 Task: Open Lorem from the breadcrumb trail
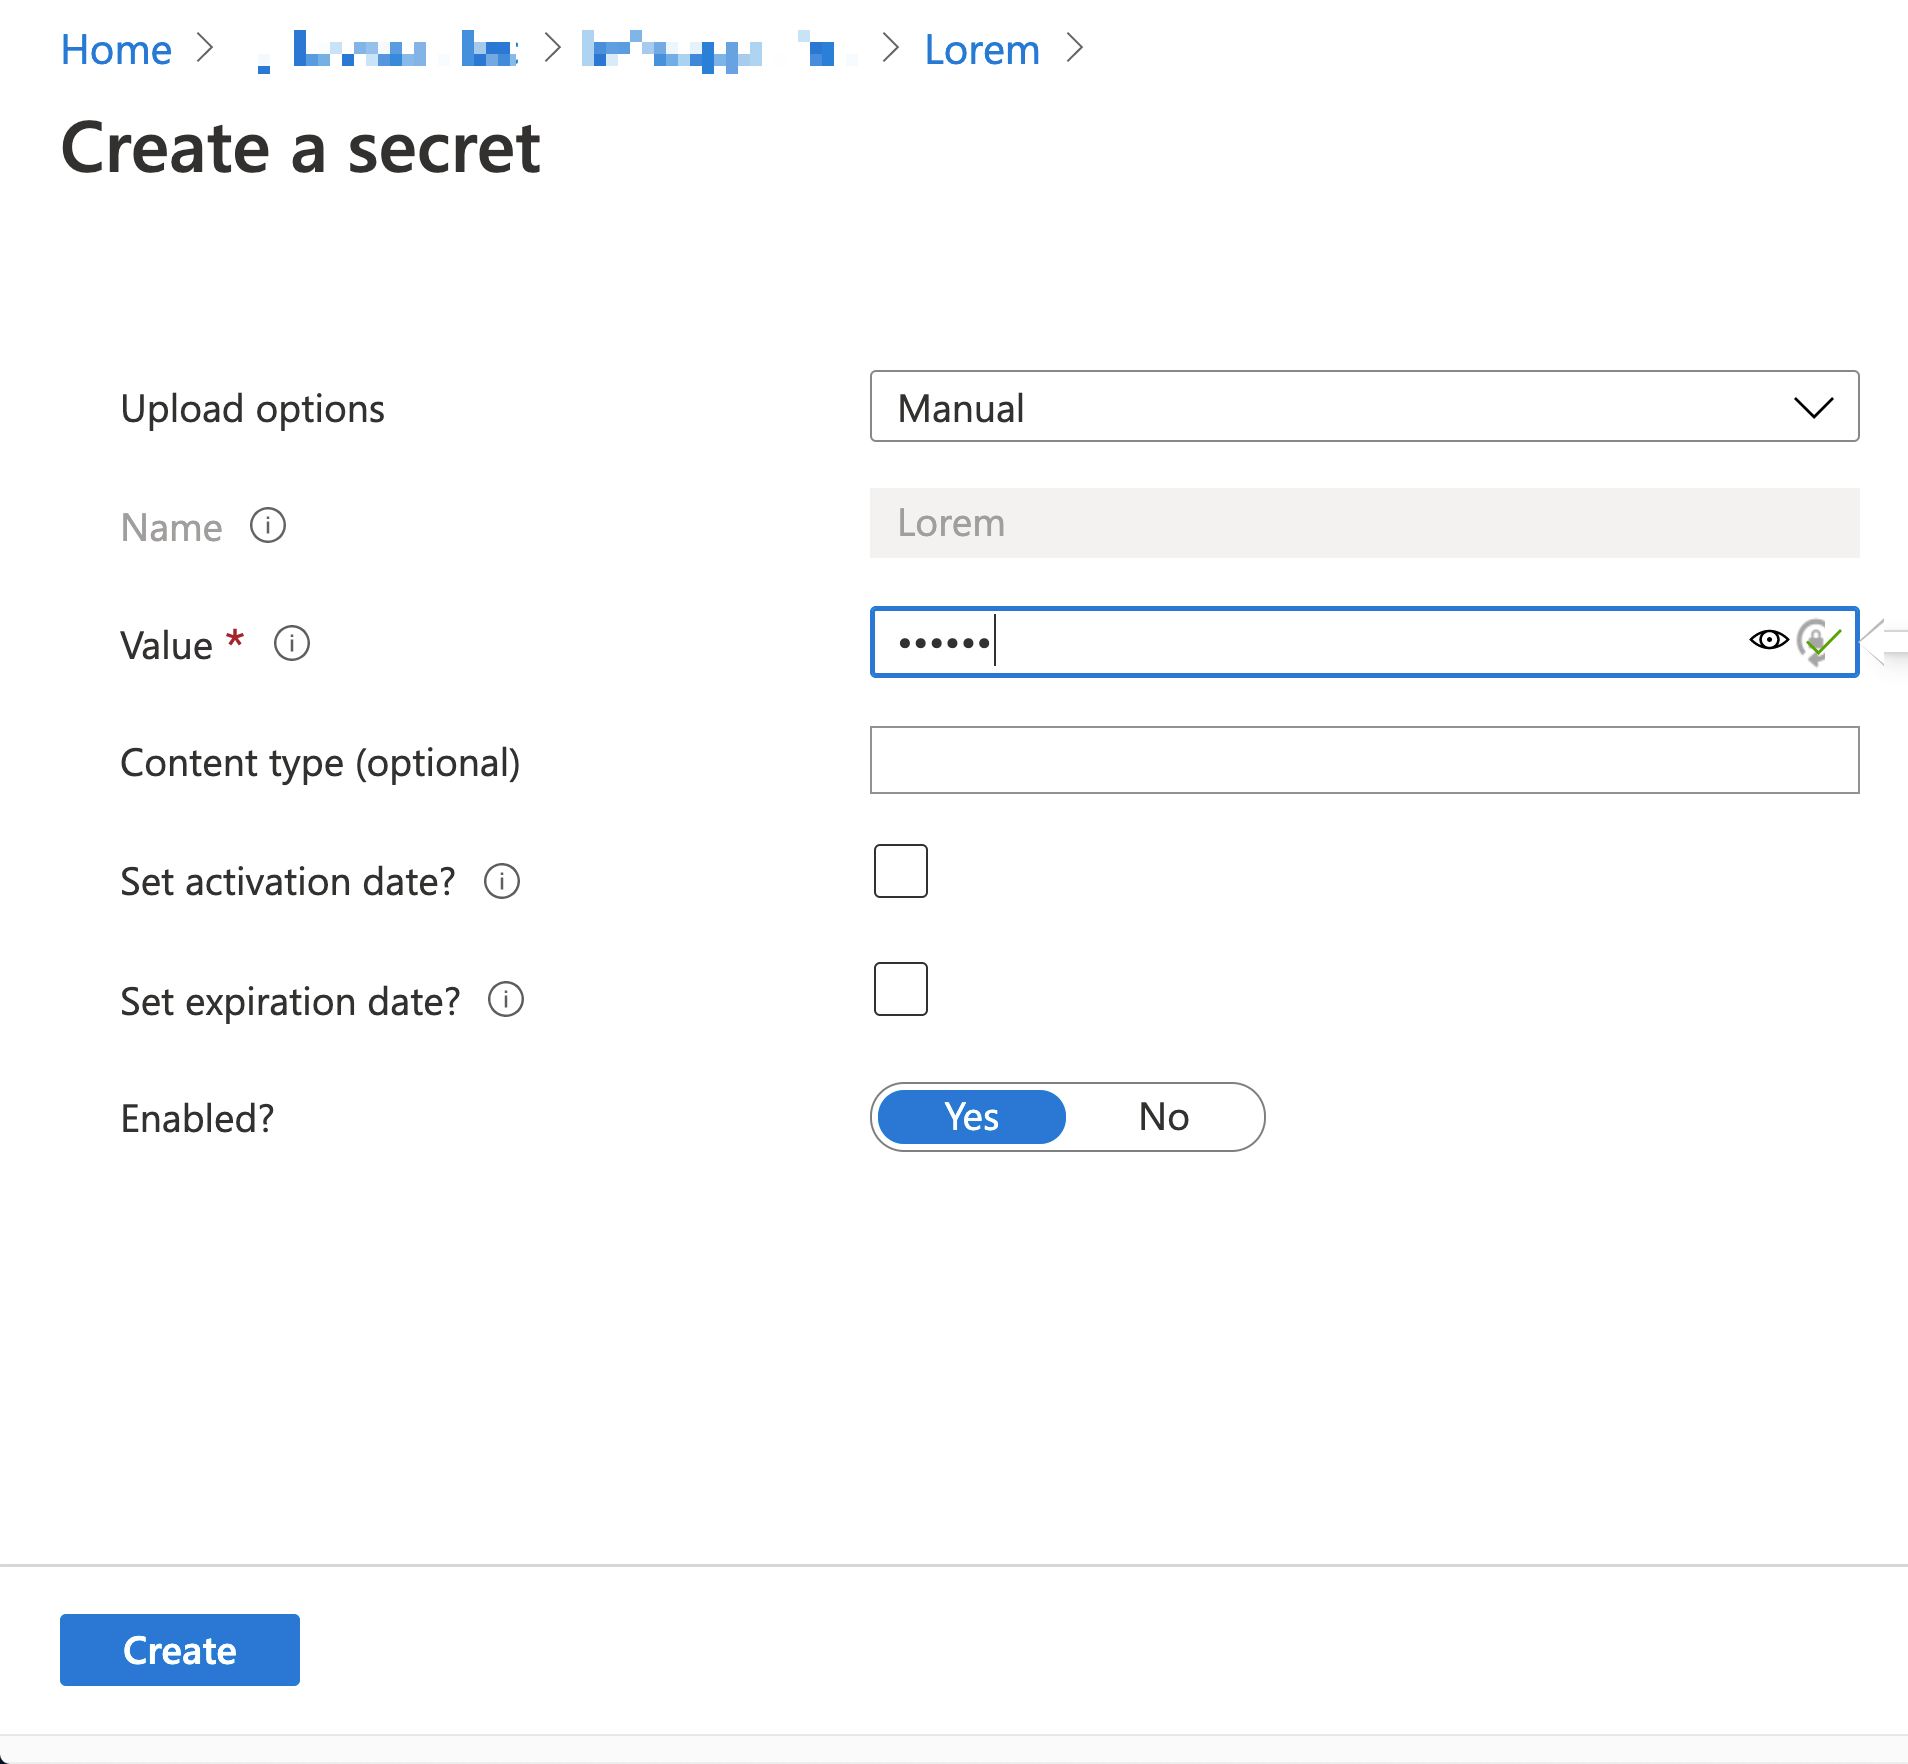[x=981, y=48]
